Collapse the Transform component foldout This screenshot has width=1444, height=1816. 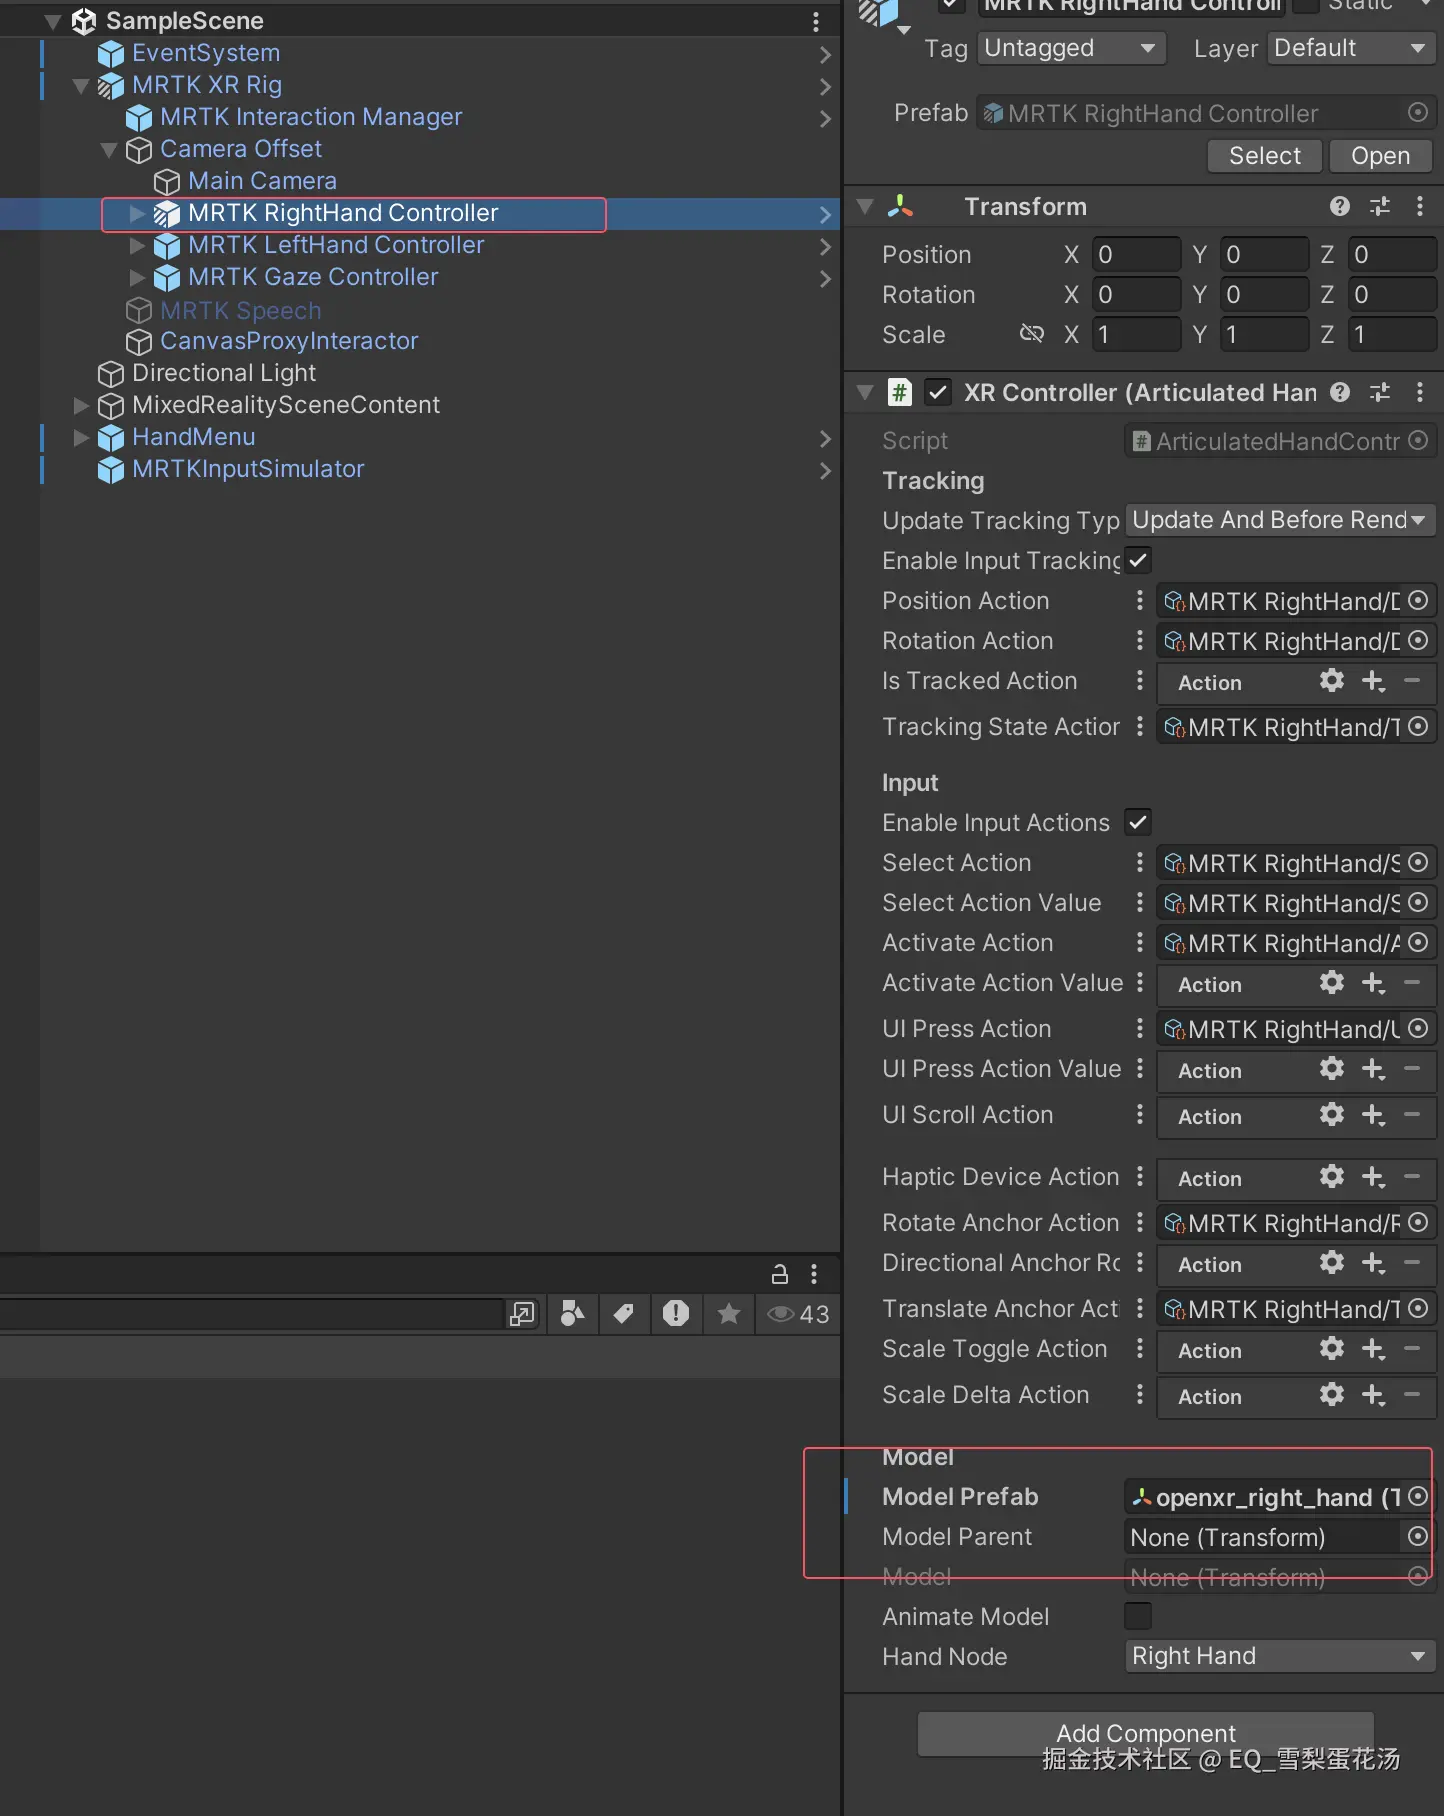[x=865, y=207]
